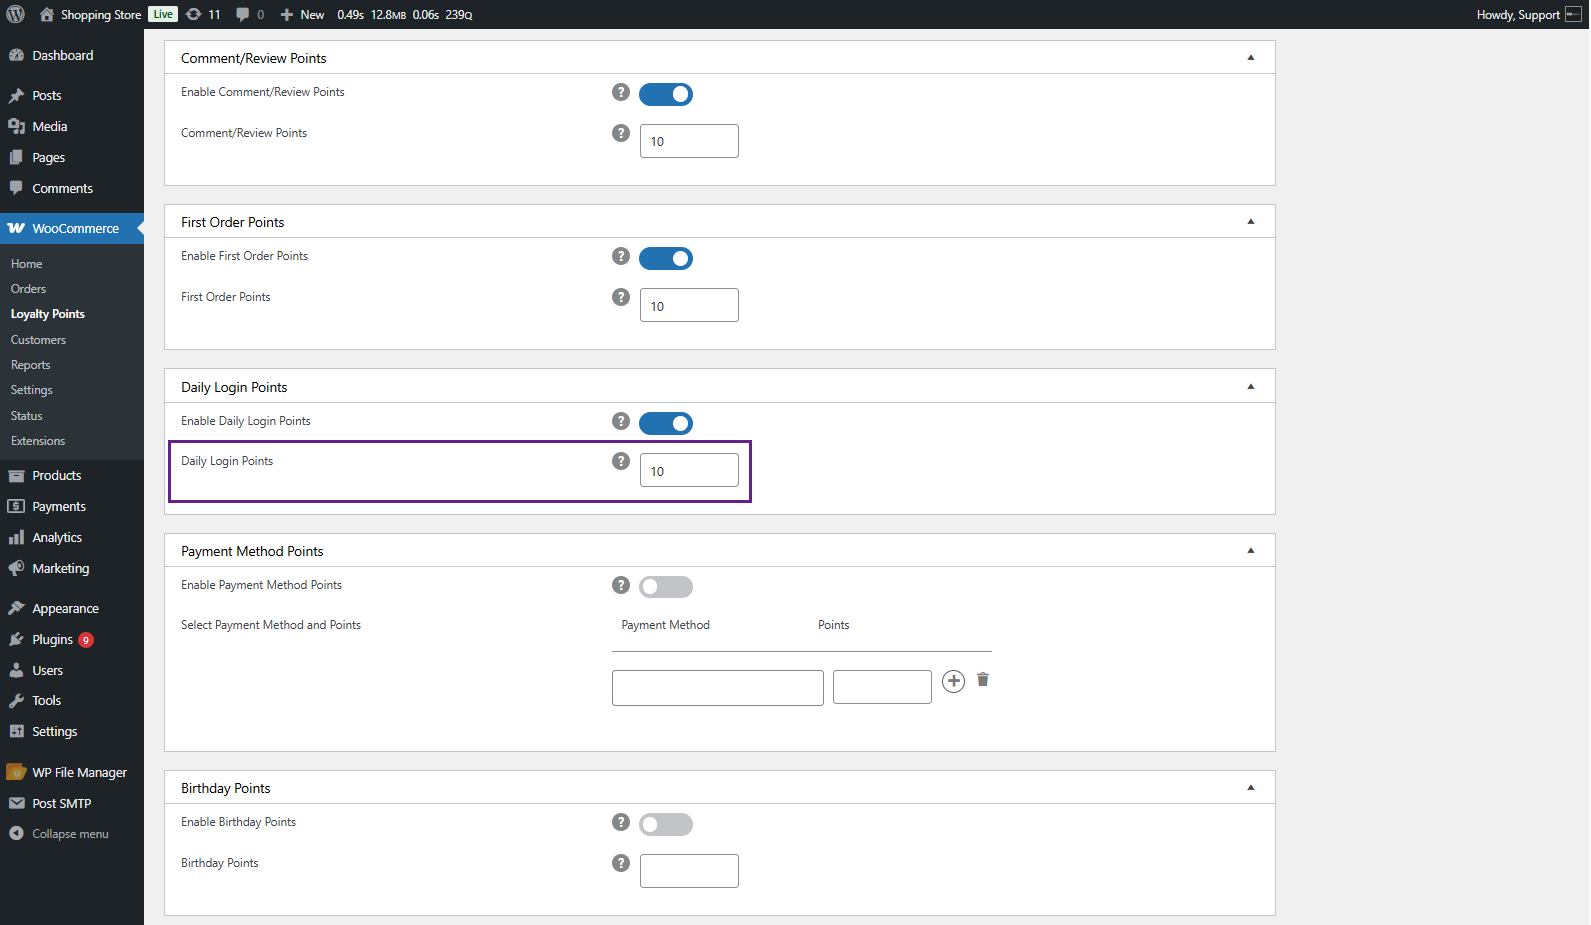
Task: Click the First Order Points value field
Action: pos(689,305)
